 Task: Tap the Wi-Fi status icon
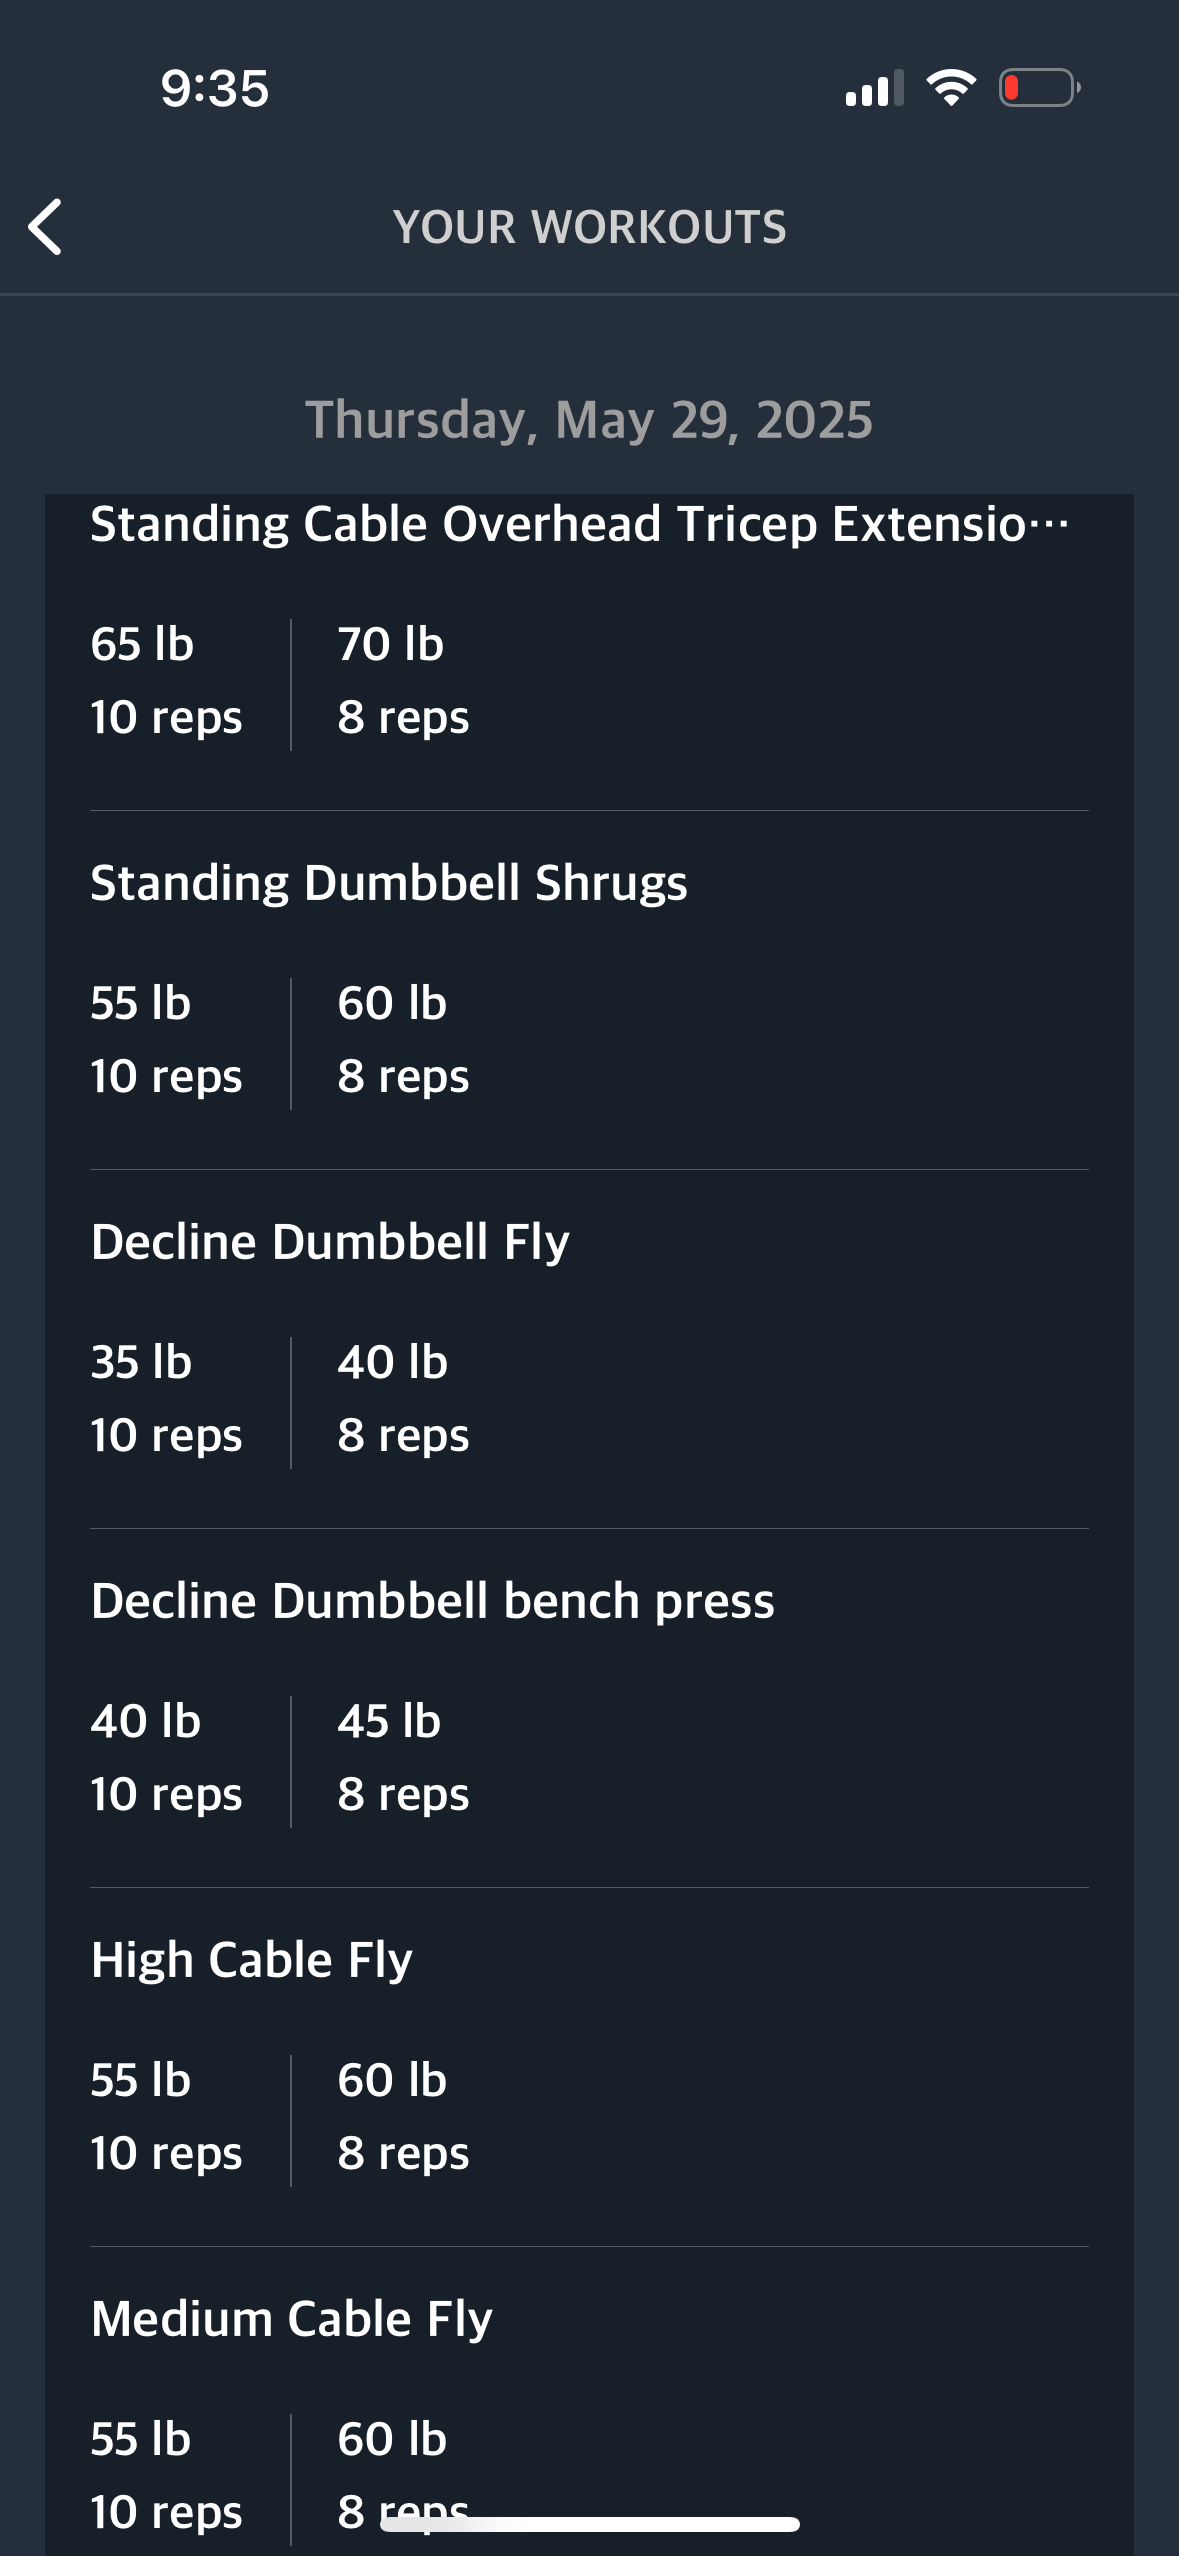point(951,88)
